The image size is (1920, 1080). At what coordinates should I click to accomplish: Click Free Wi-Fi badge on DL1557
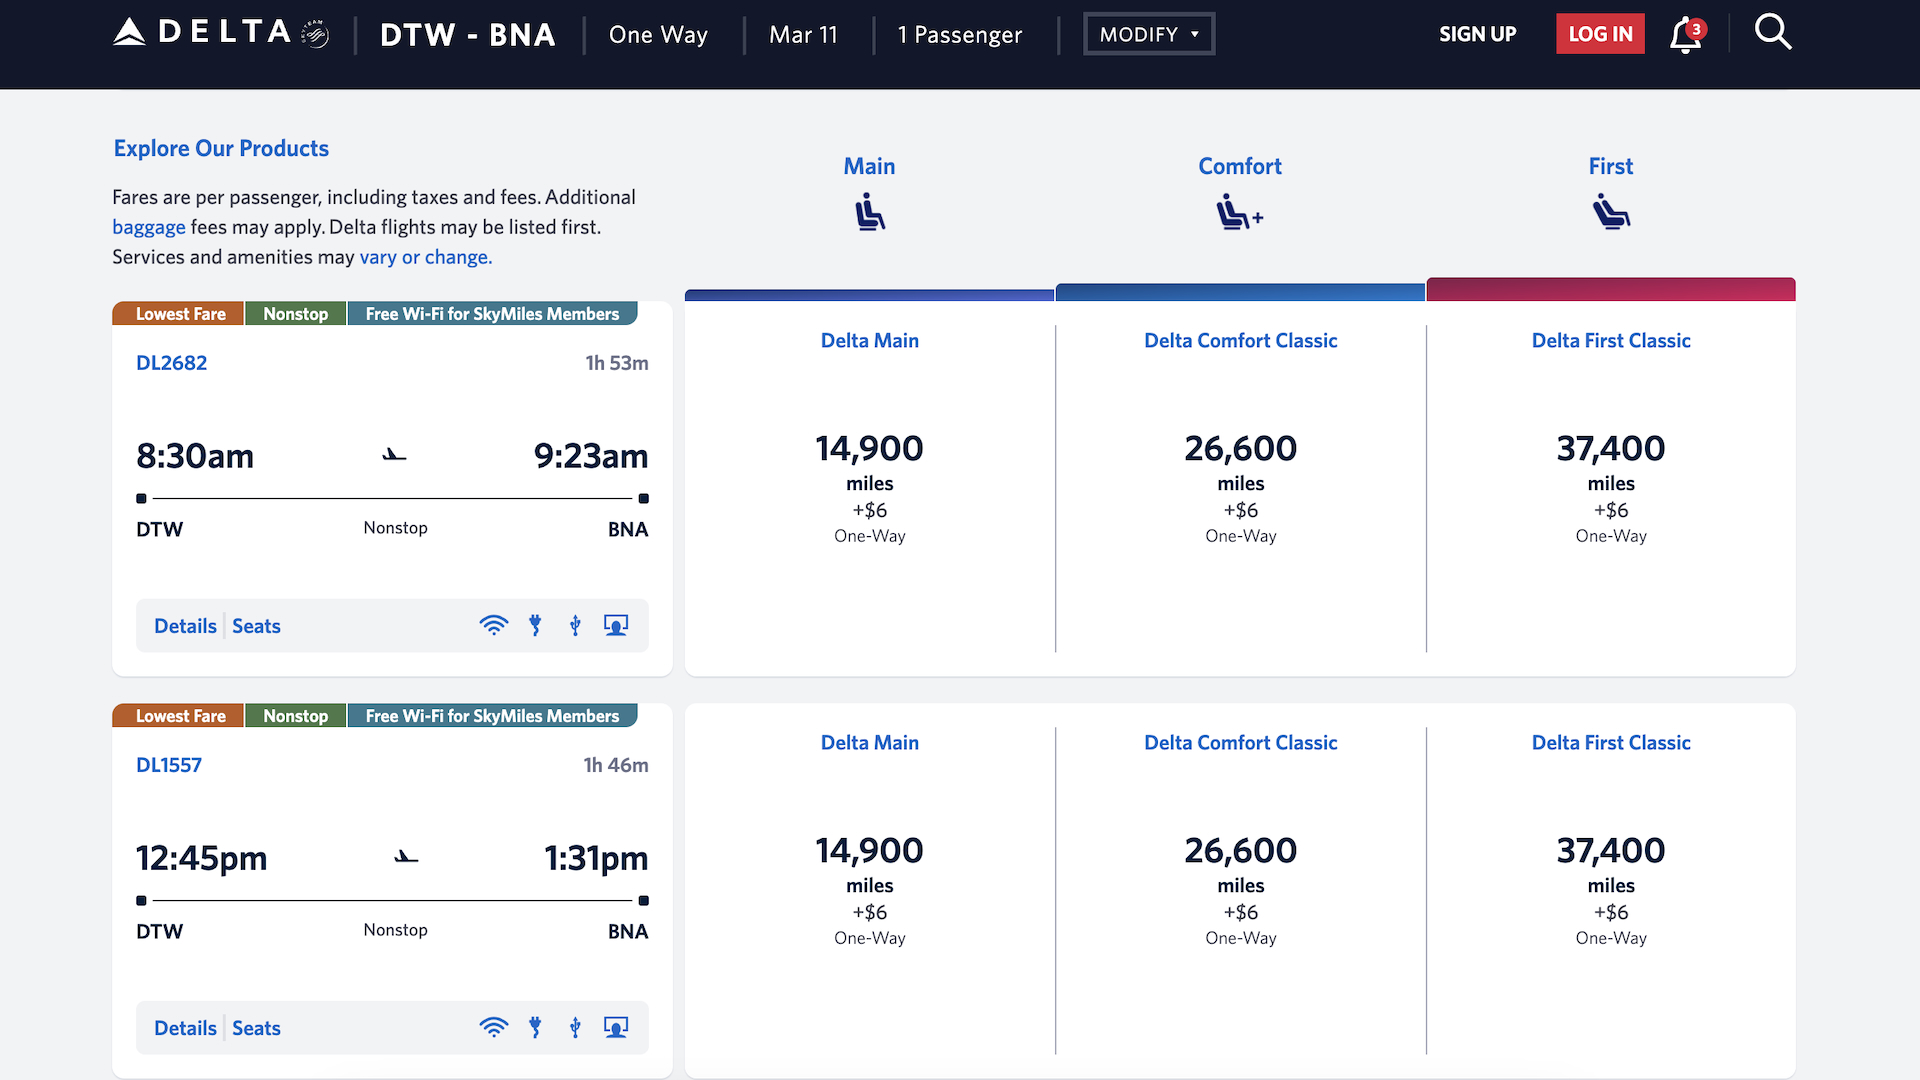[493, 716]
